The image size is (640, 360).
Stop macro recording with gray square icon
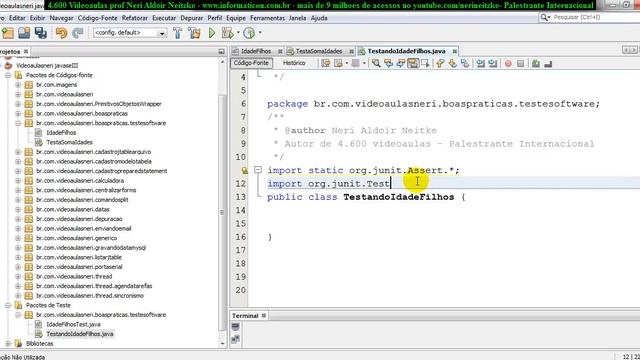point(520,63)
